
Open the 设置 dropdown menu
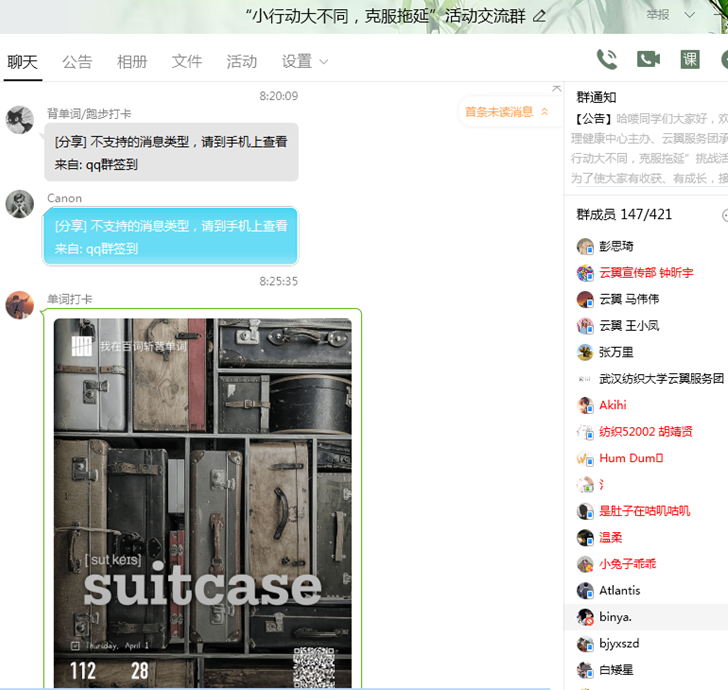[x=304, y=61]
